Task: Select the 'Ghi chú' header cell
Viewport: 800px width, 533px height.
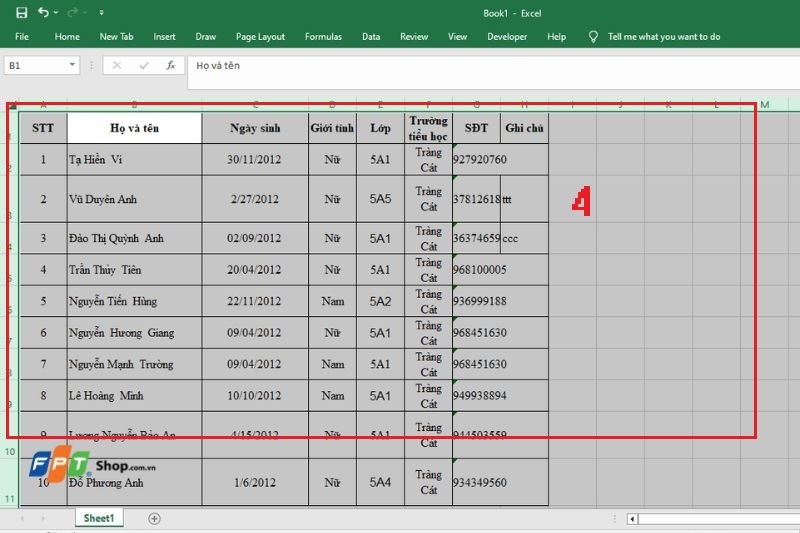Action: coord(524,128)
